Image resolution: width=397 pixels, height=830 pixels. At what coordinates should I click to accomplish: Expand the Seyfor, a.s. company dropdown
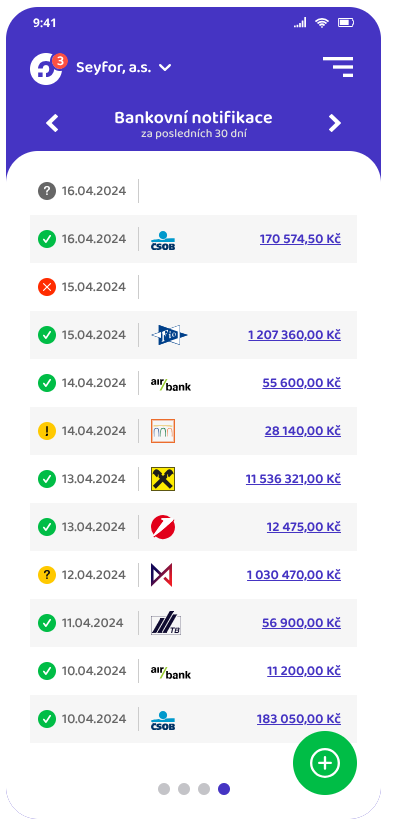(124, 68)
